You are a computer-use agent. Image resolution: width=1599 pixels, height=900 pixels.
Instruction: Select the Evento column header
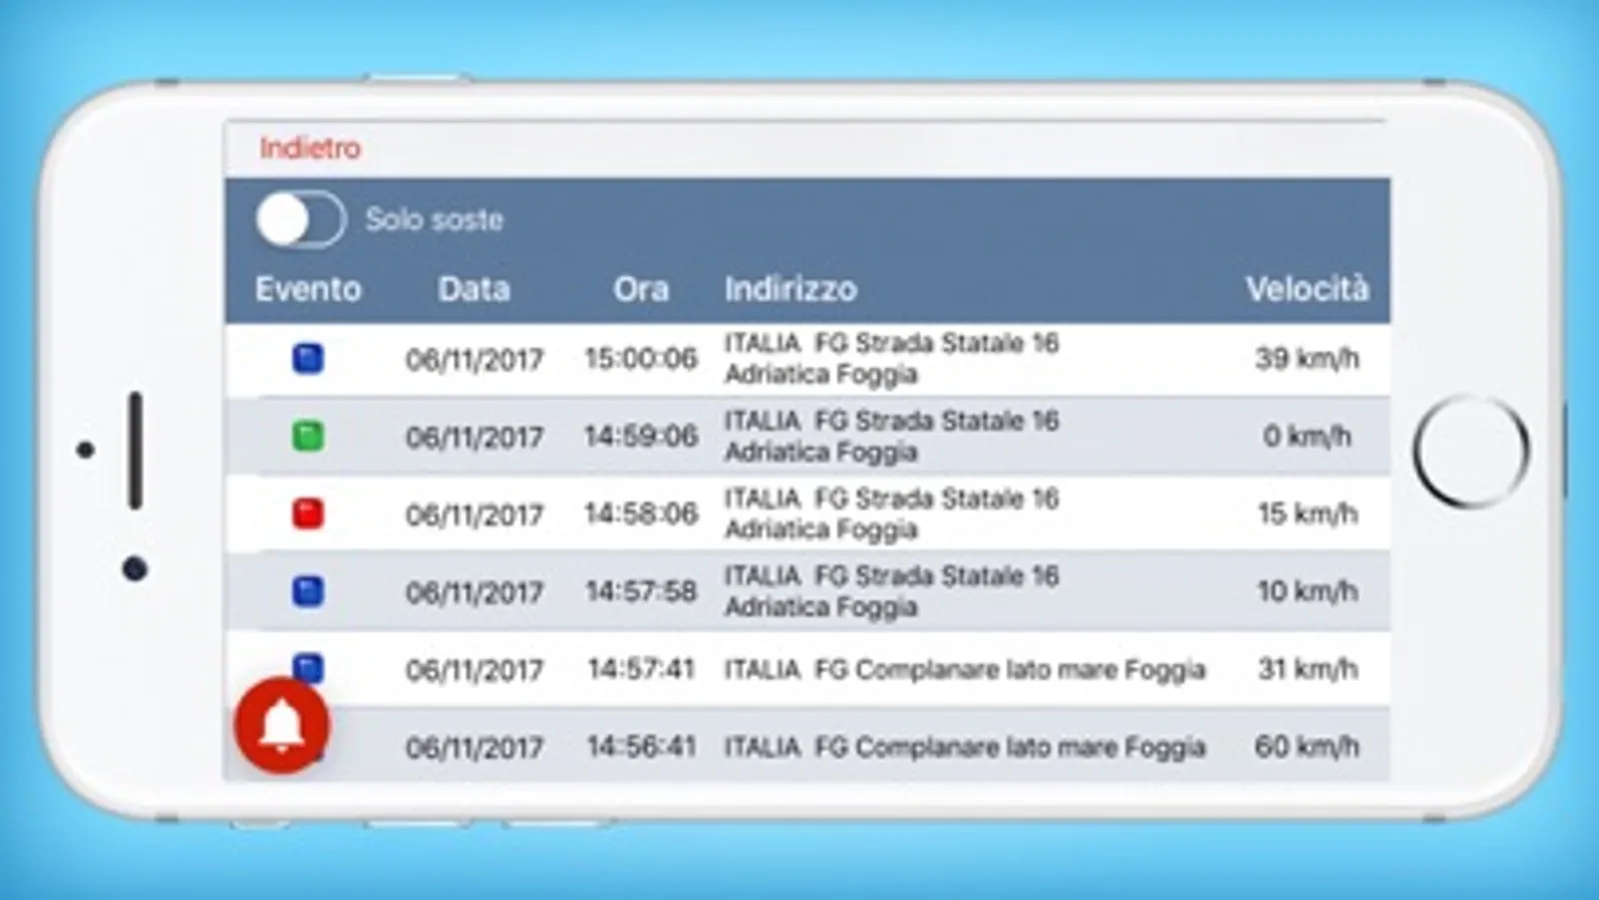(308, 289)
